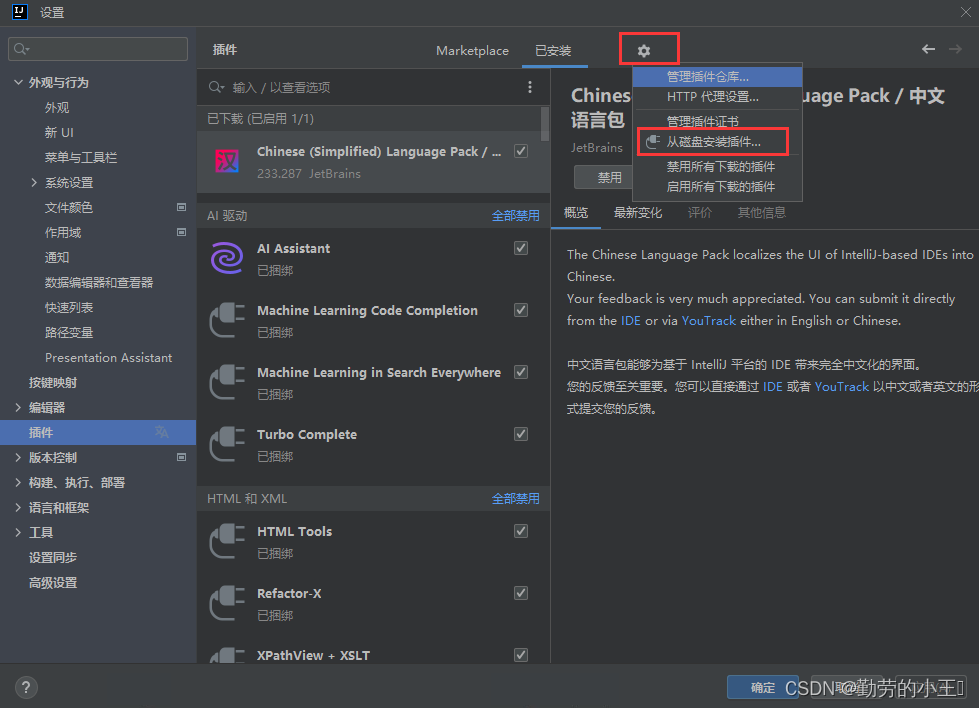Click the Machine Learning Code Completion plugin icon

227,320
